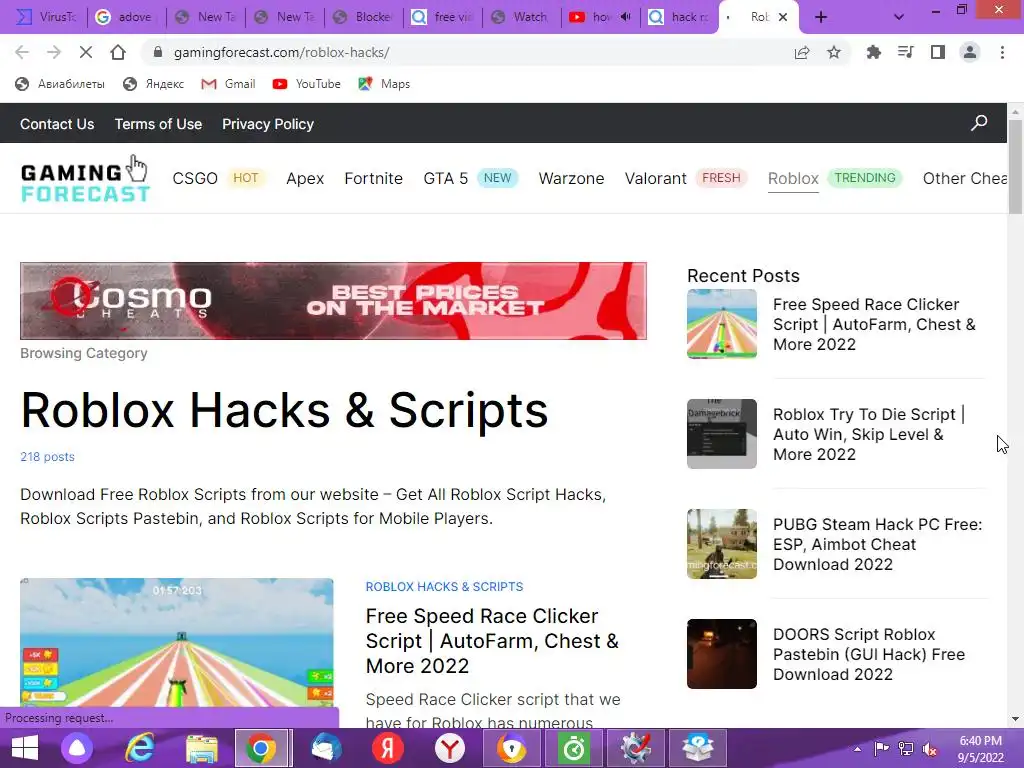1024x768 pixels.
Task: Launch Internet Explorer from taskbar
Action: (139, 748)
